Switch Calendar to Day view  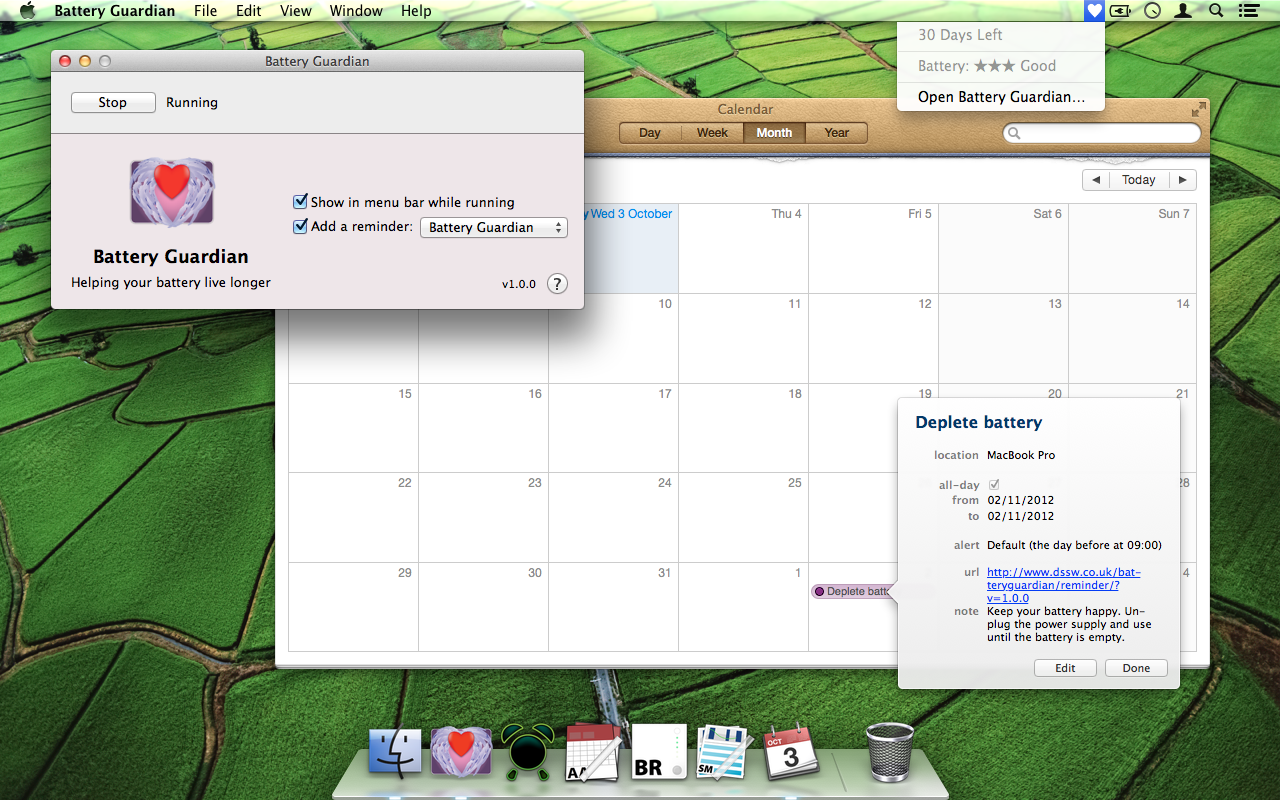(x=650, y=133)
